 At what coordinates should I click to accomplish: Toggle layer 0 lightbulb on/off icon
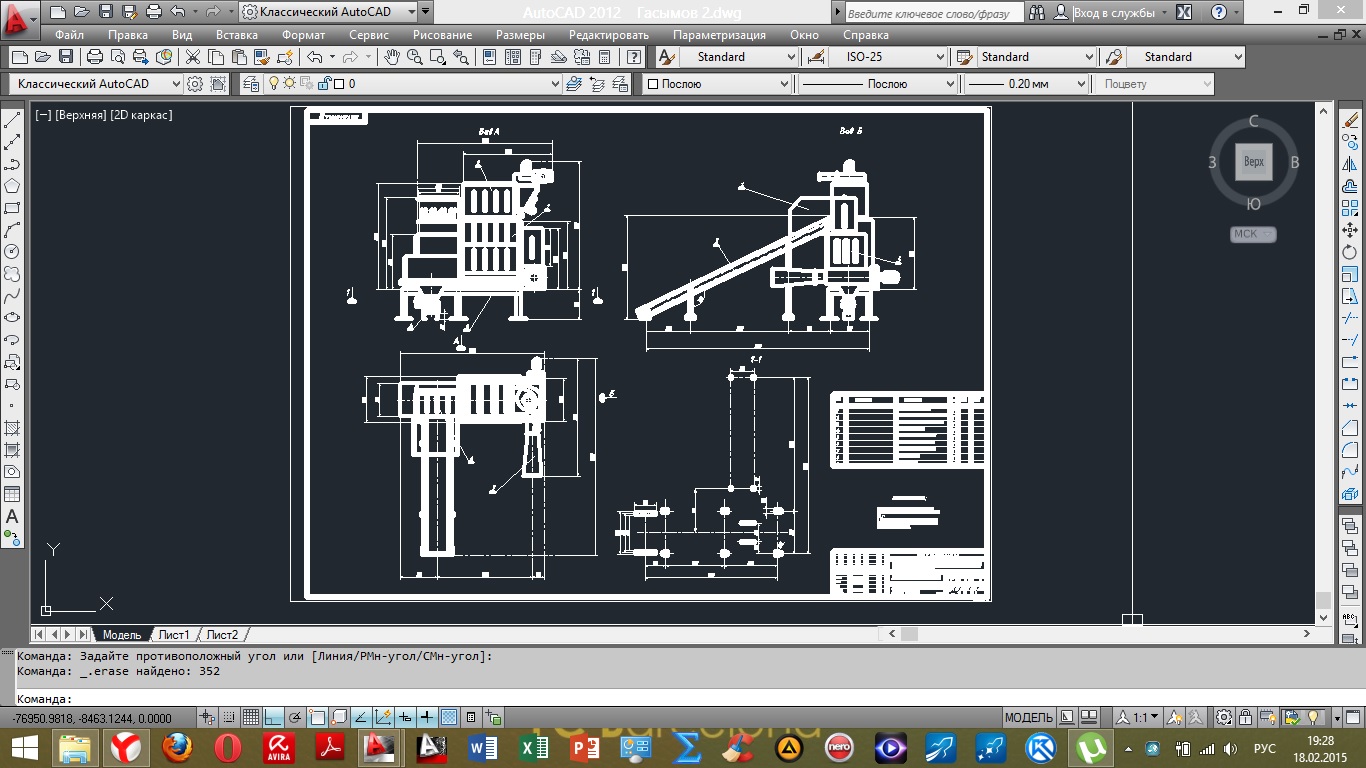[x=273, y=84]
